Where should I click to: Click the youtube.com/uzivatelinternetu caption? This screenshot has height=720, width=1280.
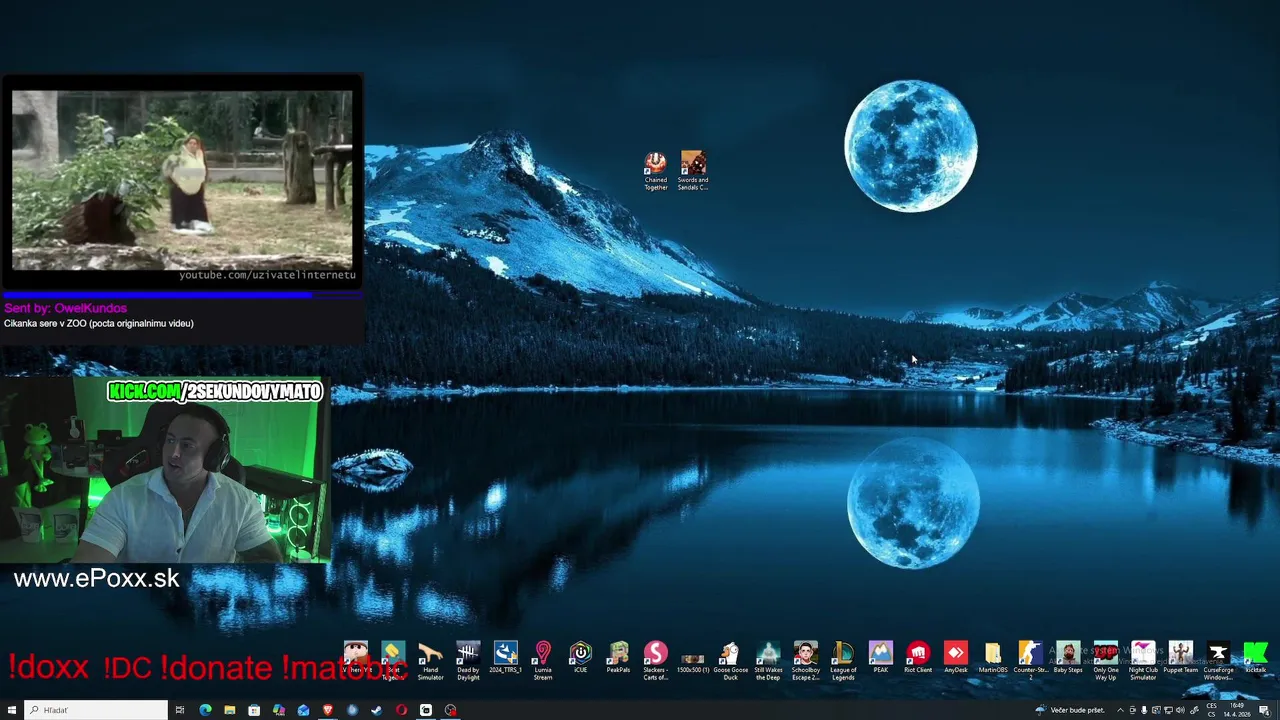pos(267,275)
